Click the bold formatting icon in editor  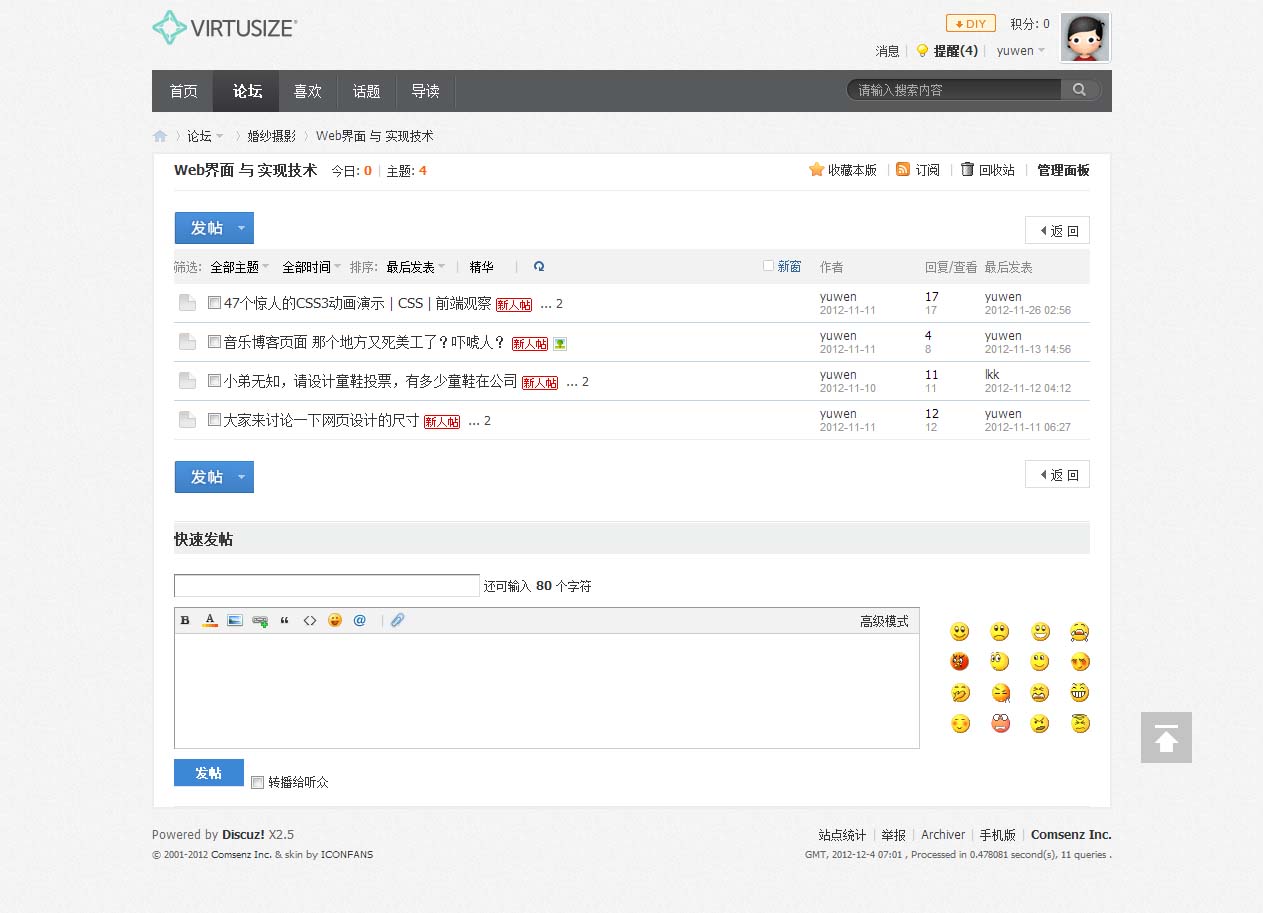click(x=185, y=620)
